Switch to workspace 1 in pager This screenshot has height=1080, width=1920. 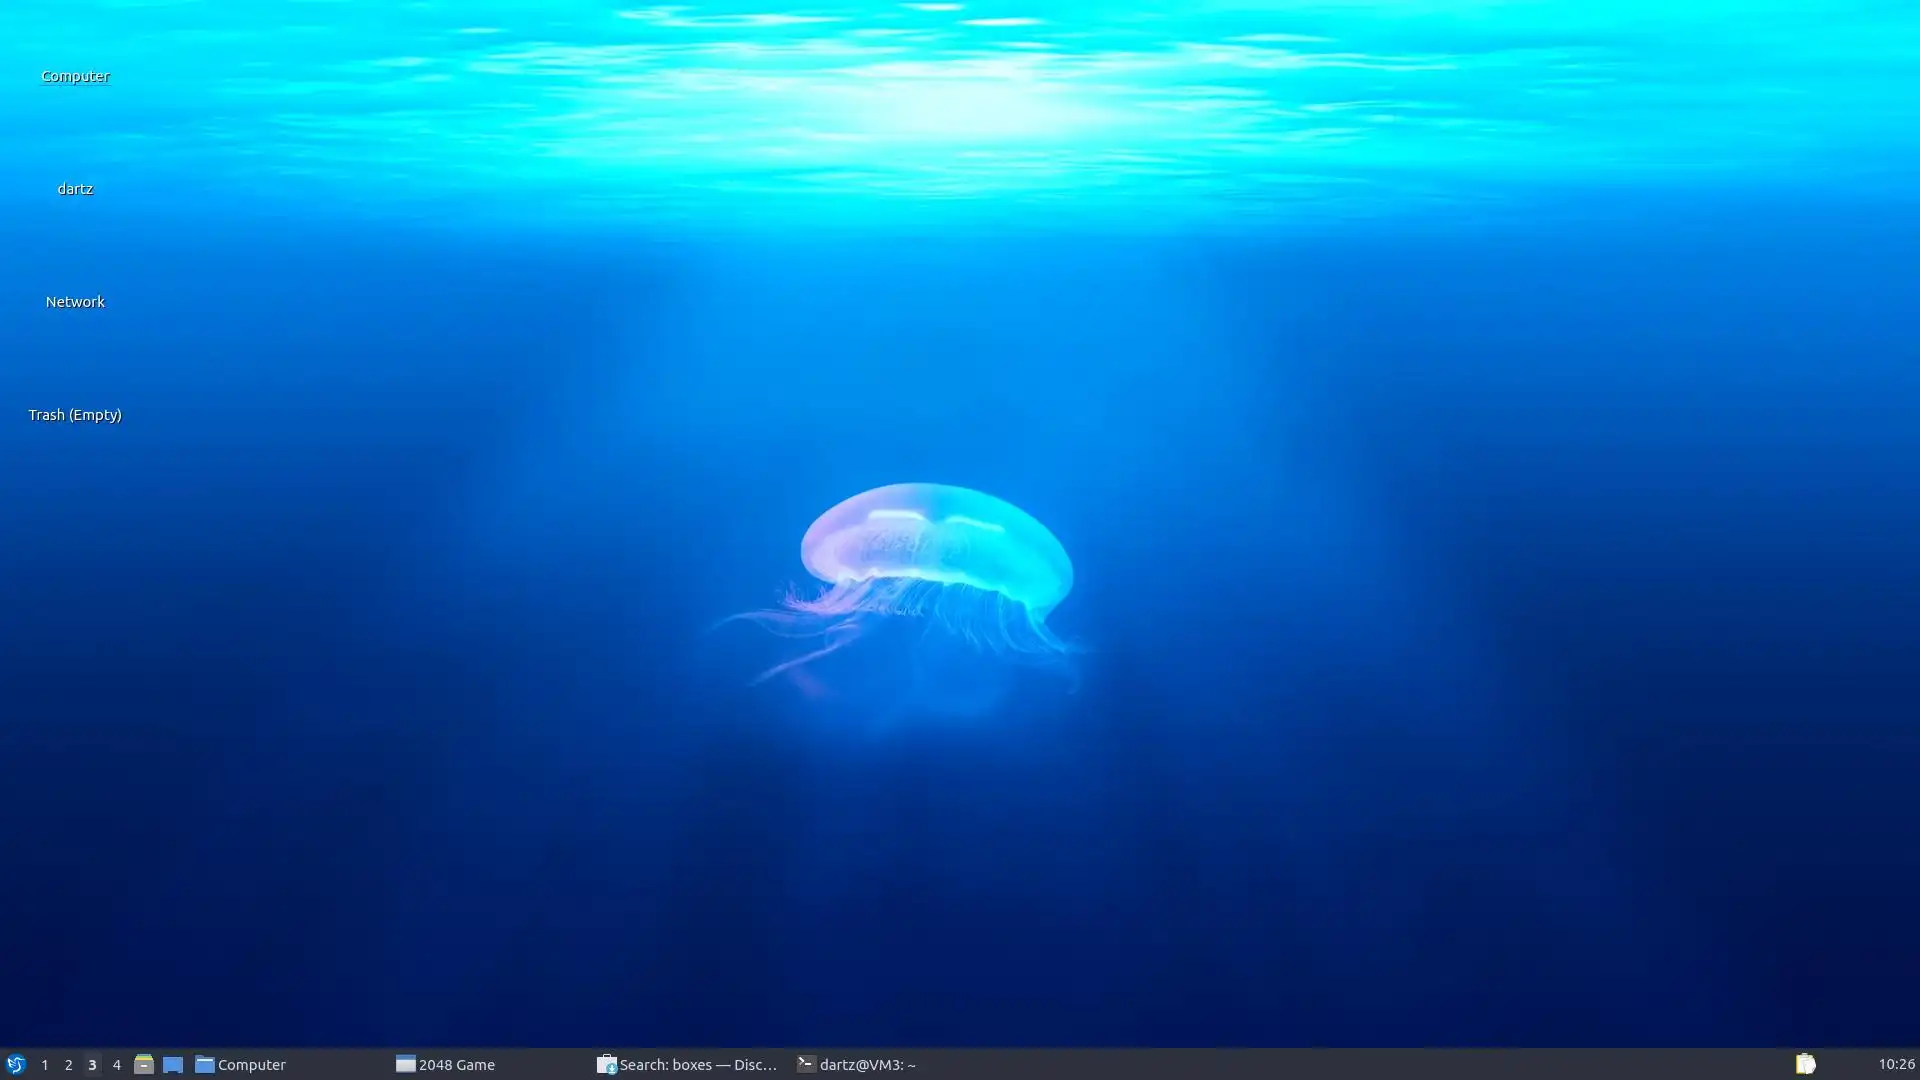45,1064
